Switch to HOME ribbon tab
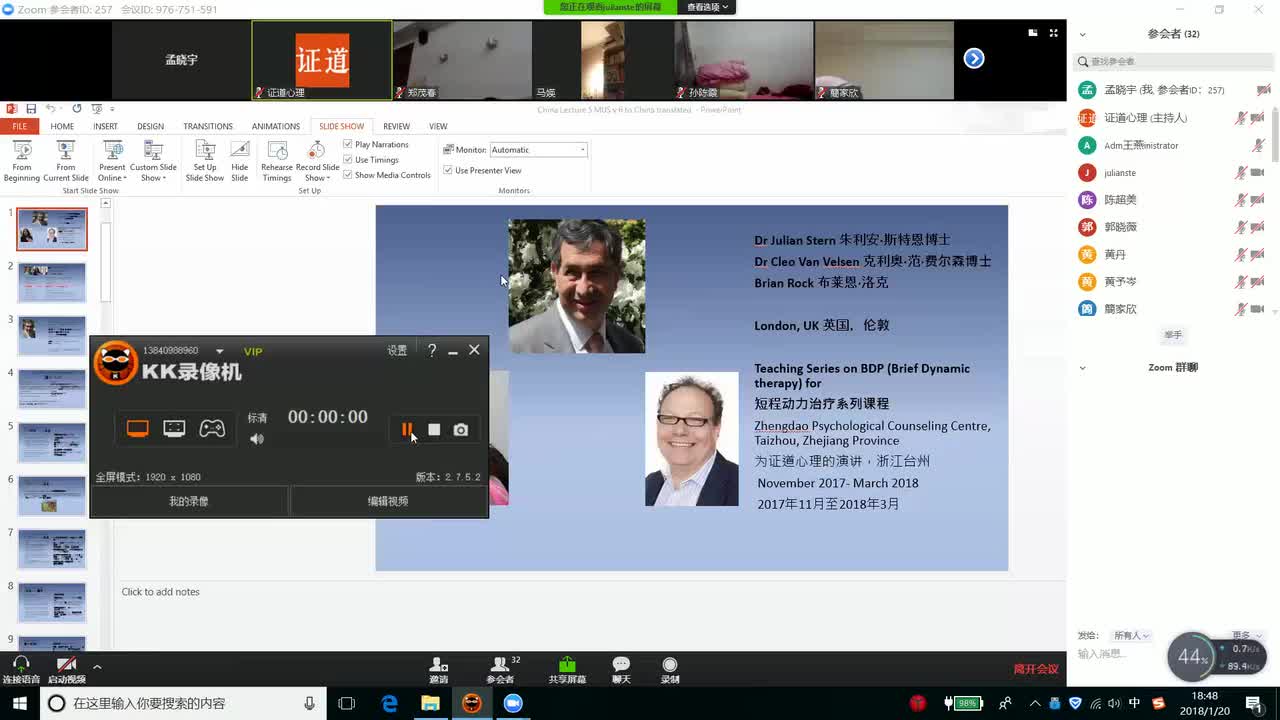This screenshot has height=720, width=1280. pyautogui.click(x=62, y=126)
